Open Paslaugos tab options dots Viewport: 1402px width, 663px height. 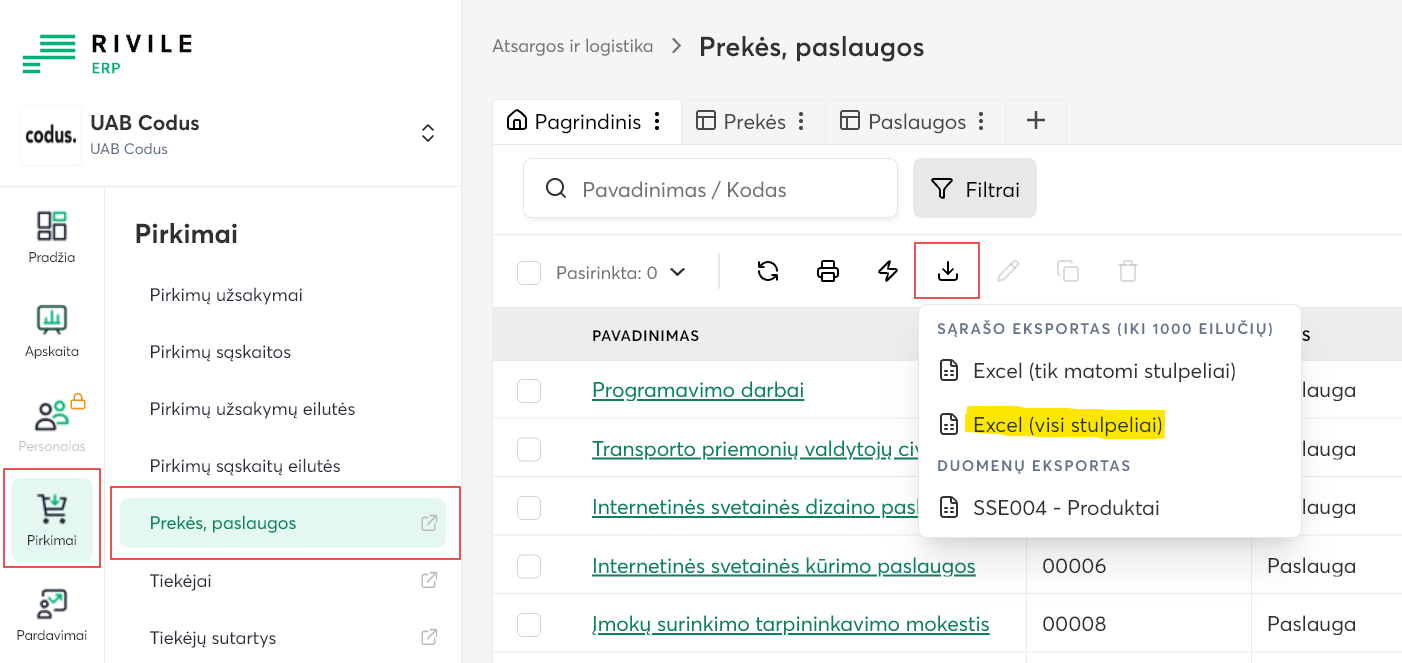click(x=982, y=121)
